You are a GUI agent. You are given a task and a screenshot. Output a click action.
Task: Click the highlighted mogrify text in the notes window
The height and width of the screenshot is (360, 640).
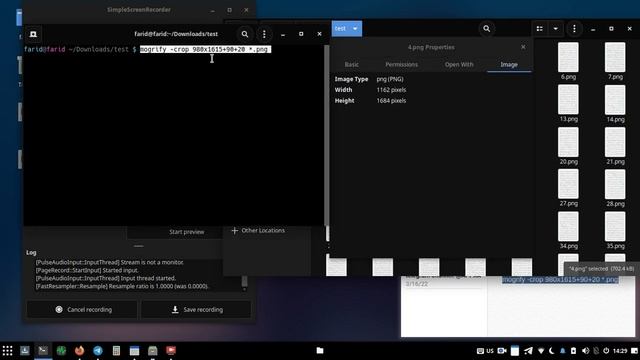pos(560,280)
